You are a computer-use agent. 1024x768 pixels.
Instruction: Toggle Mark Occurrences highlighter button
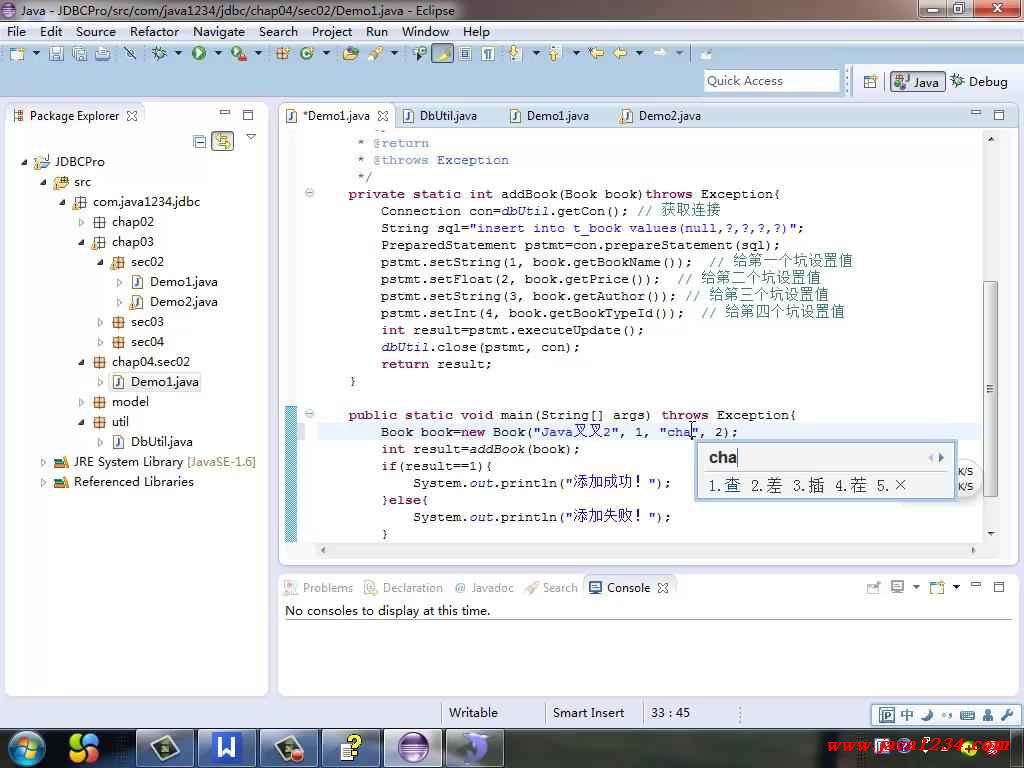click(x=442, y=54)
